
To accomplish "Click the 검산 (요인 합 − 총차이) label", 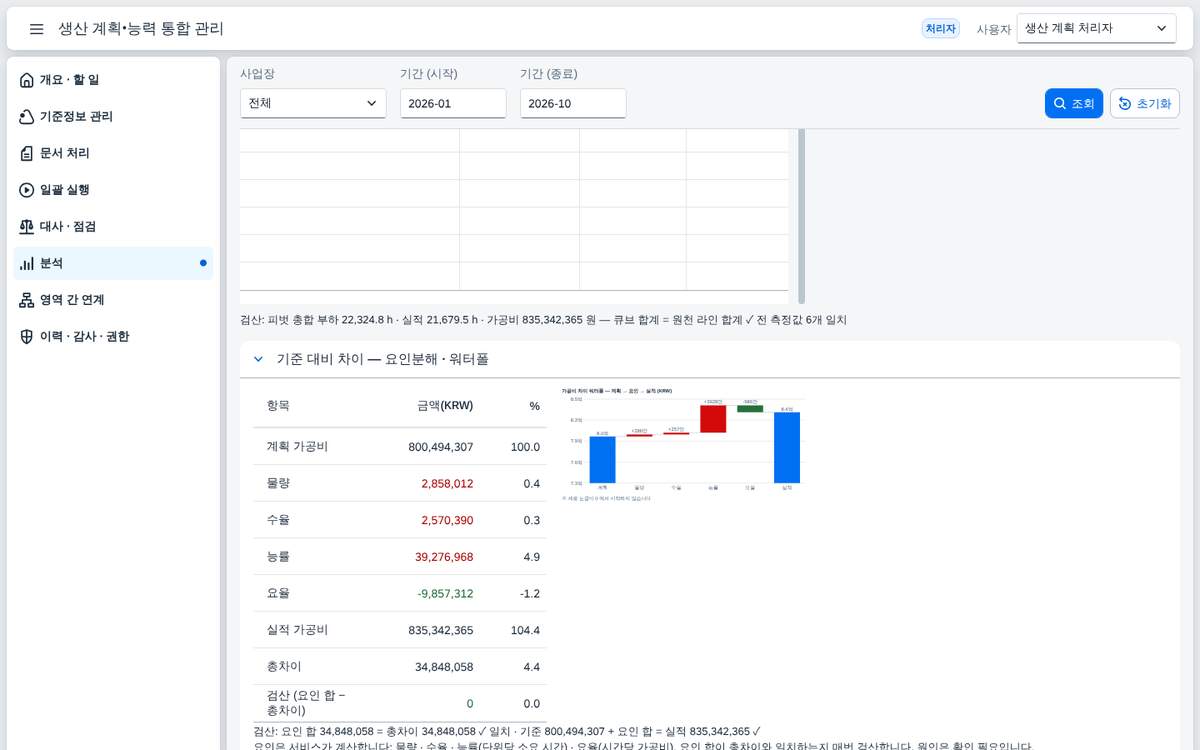I will pyautogui.click(x=306, y=702).
